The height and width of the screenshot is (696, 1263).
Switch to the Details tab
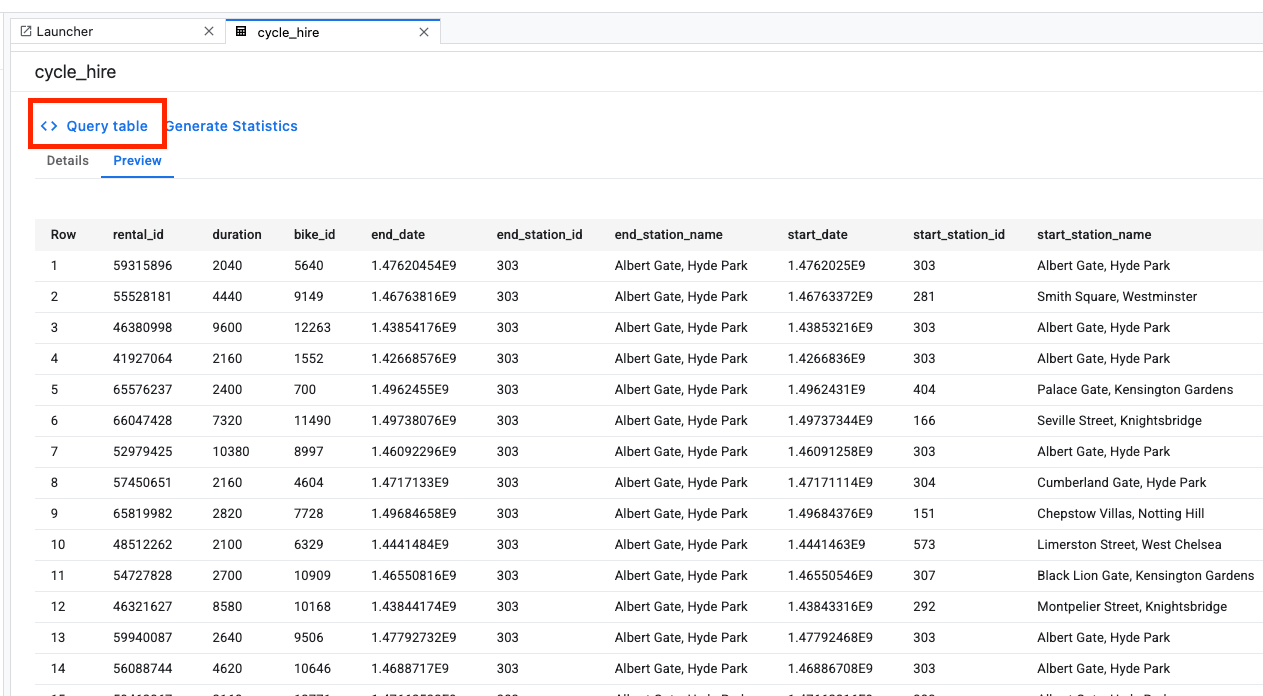[x=67, y=160]
